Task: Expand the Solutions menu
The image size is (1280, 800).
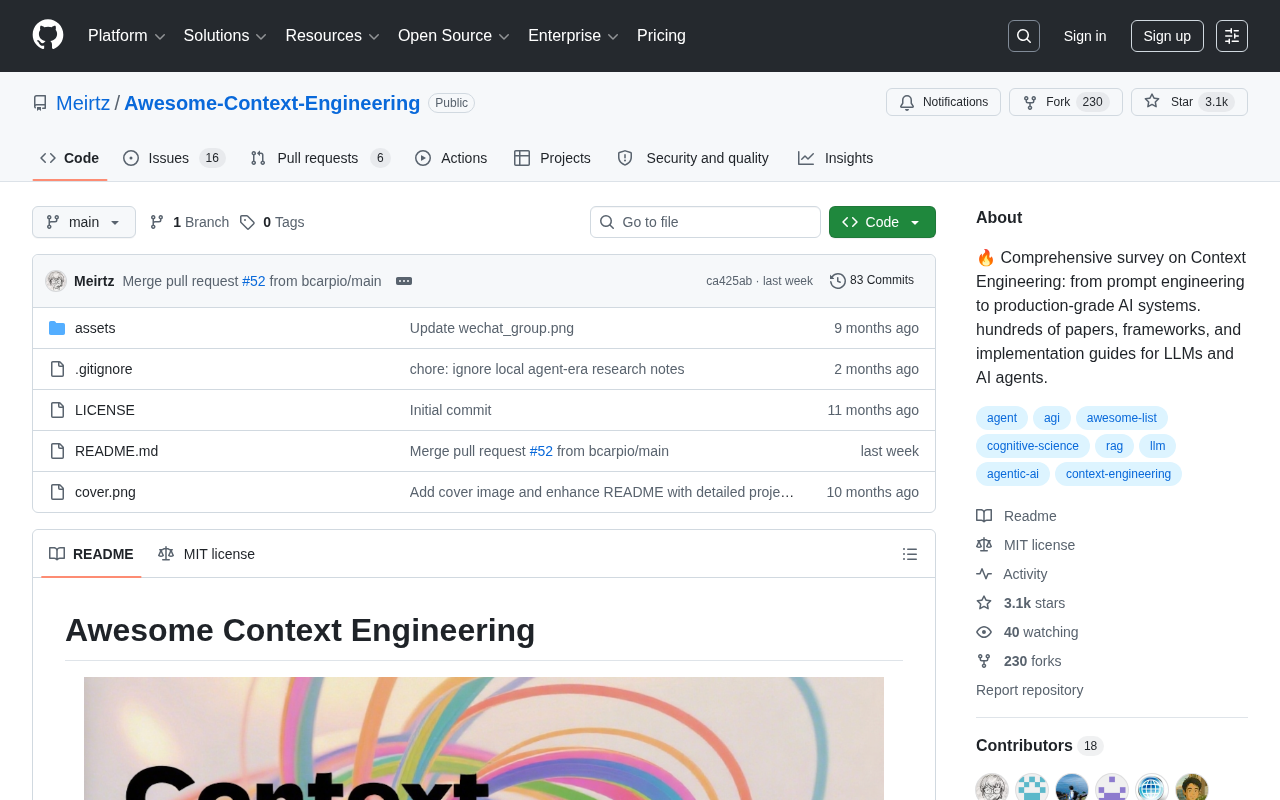Action: pos(225,36)
